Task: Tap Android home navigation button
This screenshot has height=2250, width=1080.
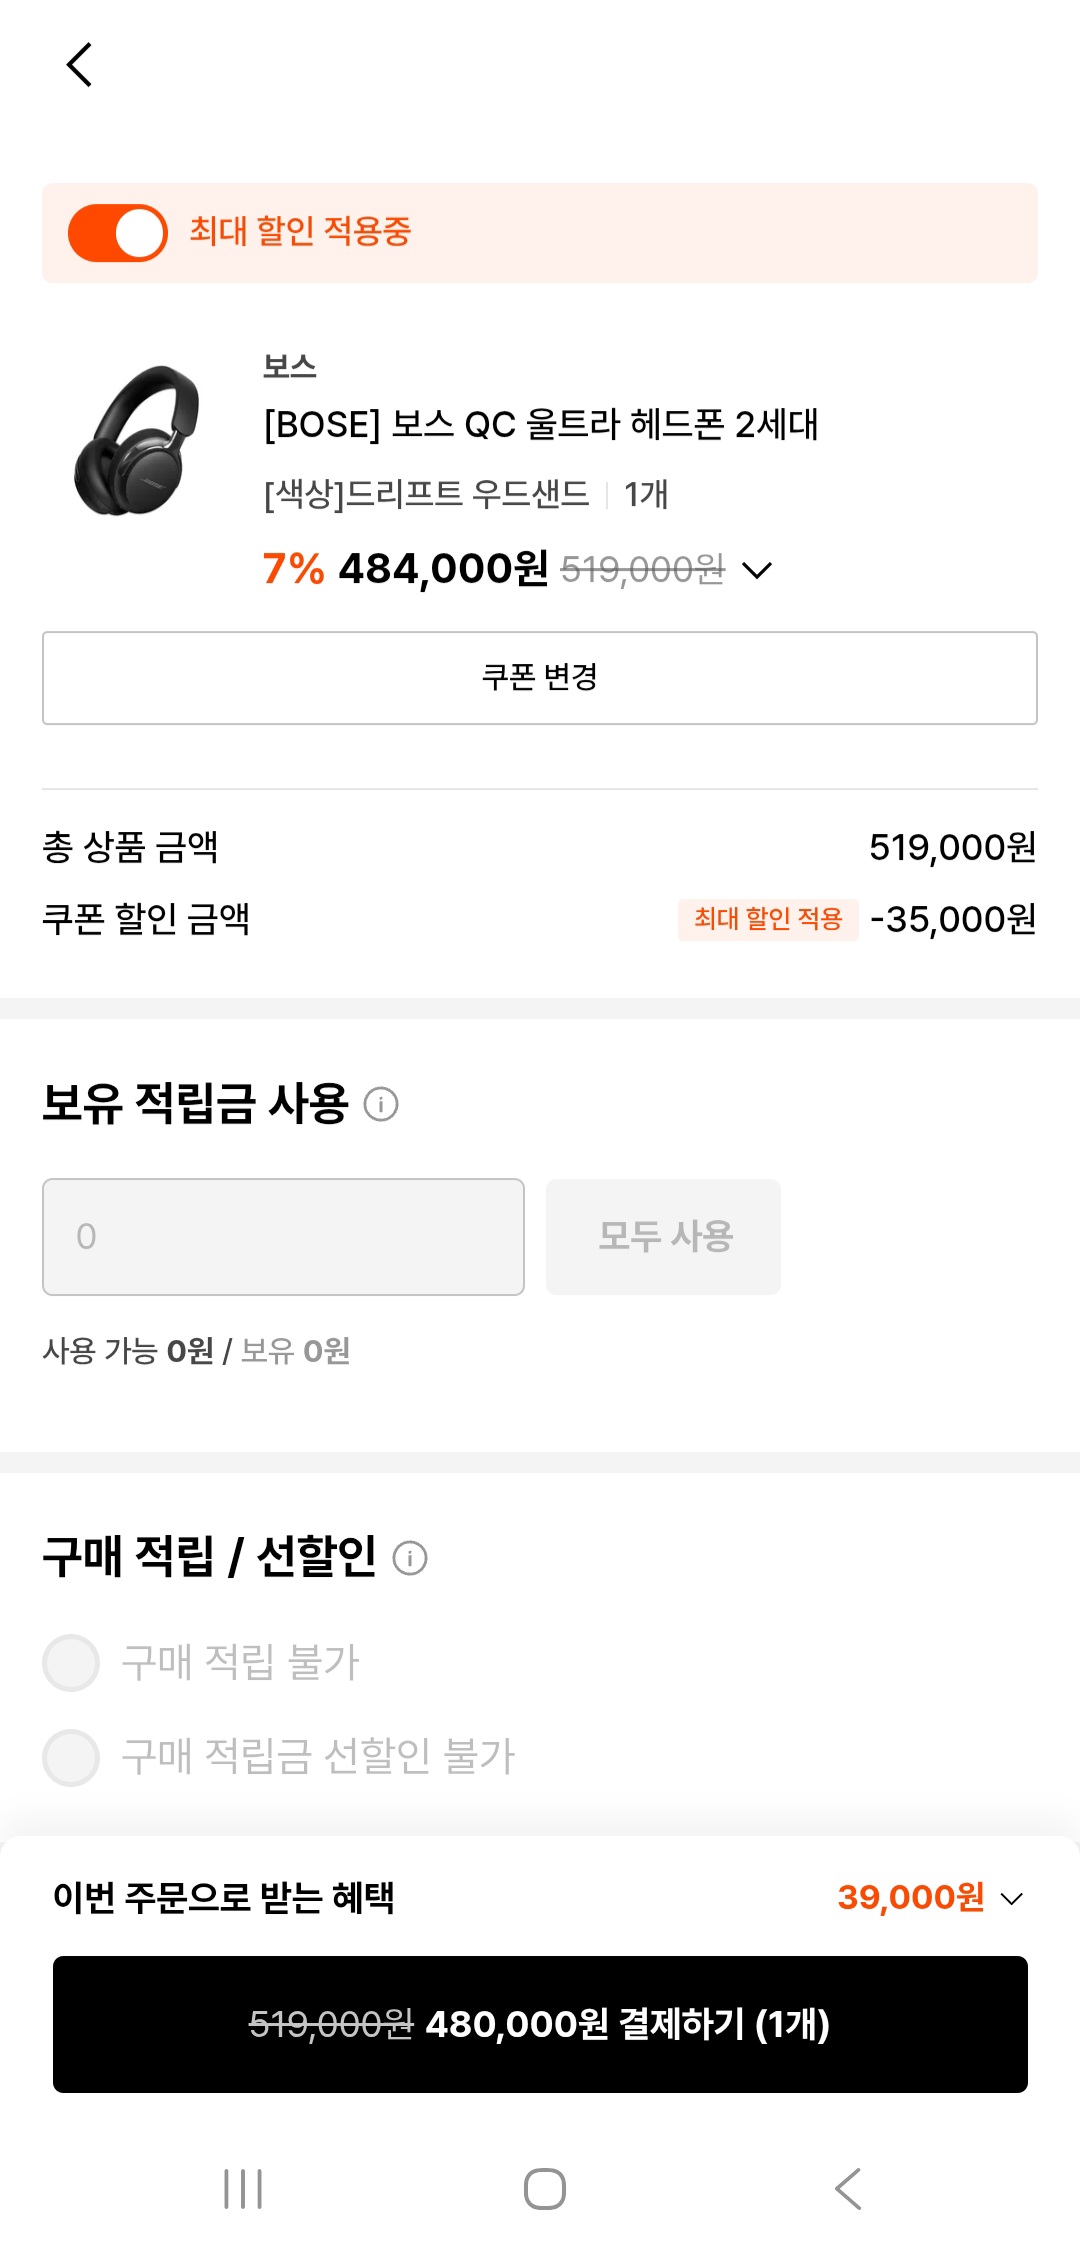Action: [x=545, y=2188]
